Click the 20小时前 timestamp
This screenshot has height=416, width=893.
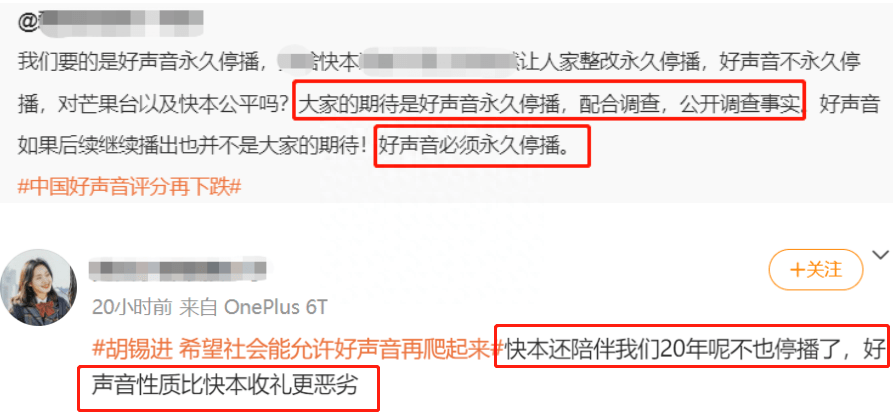click(132, 308)
